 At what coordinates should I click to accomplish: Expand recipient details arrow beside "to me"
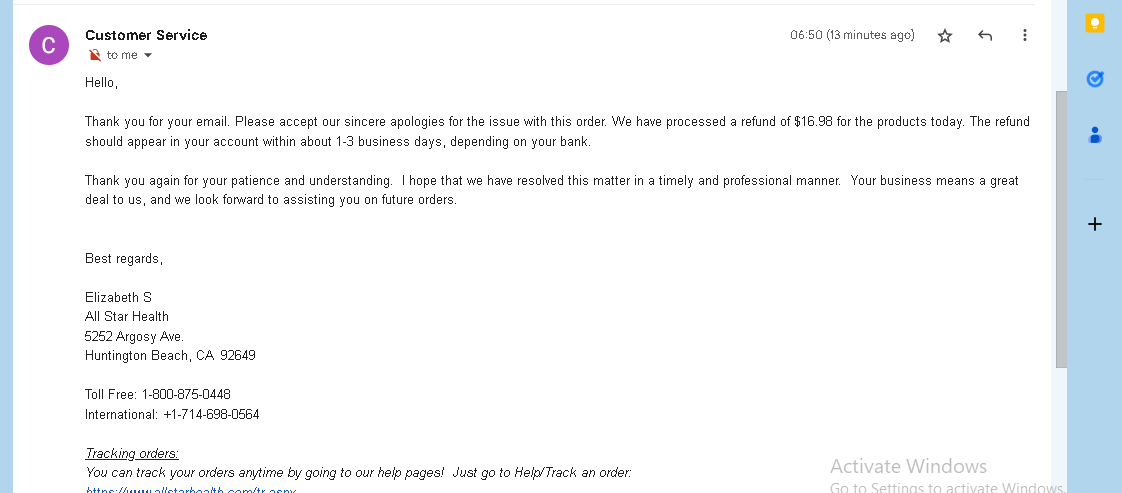click(x=148, y=55)
